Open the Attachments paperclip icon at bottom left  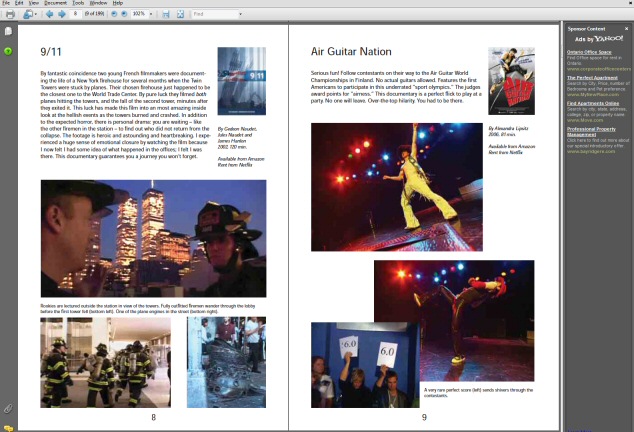pos(8,409)
